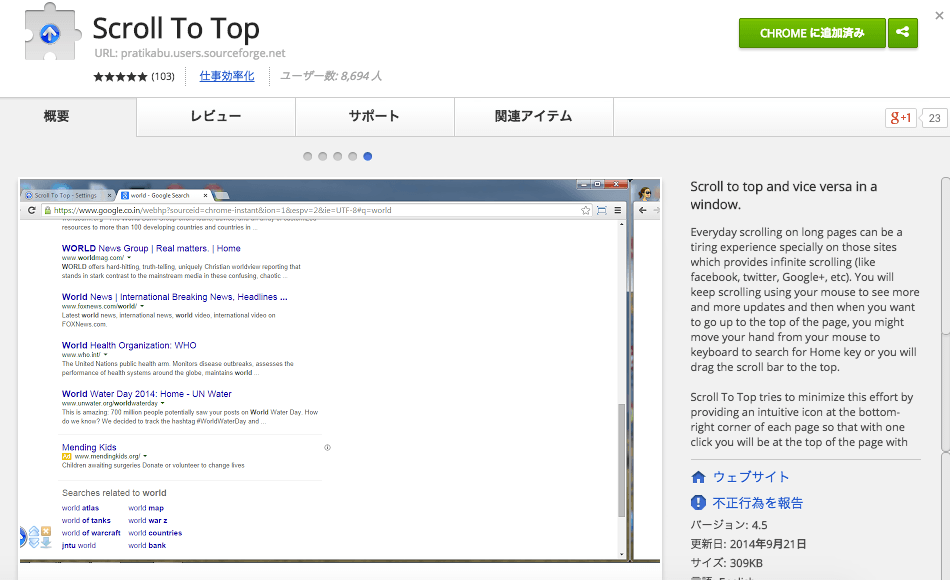The height and width of the screenshot is (580, 950).
Task: Click the 更新日: 2014年9月21日 text
Action: point(748,544)
